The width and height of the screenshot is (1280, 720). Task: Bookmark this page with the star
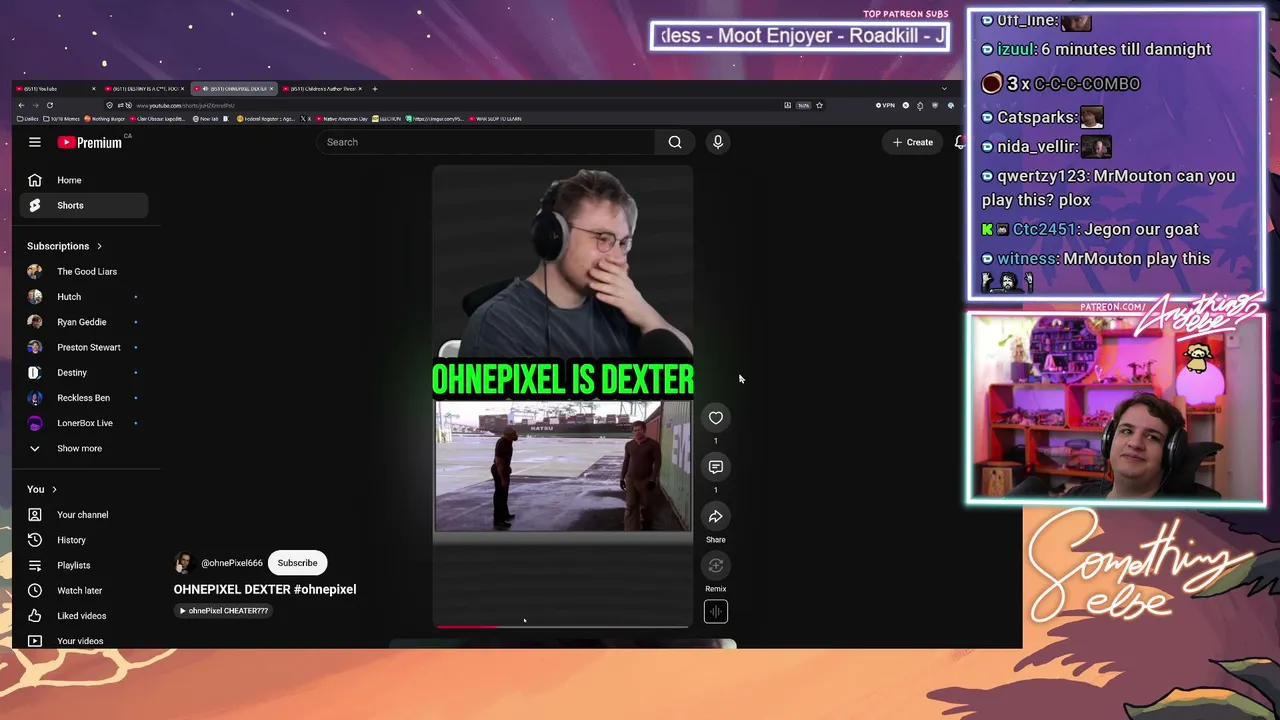(x=819, y=105)
